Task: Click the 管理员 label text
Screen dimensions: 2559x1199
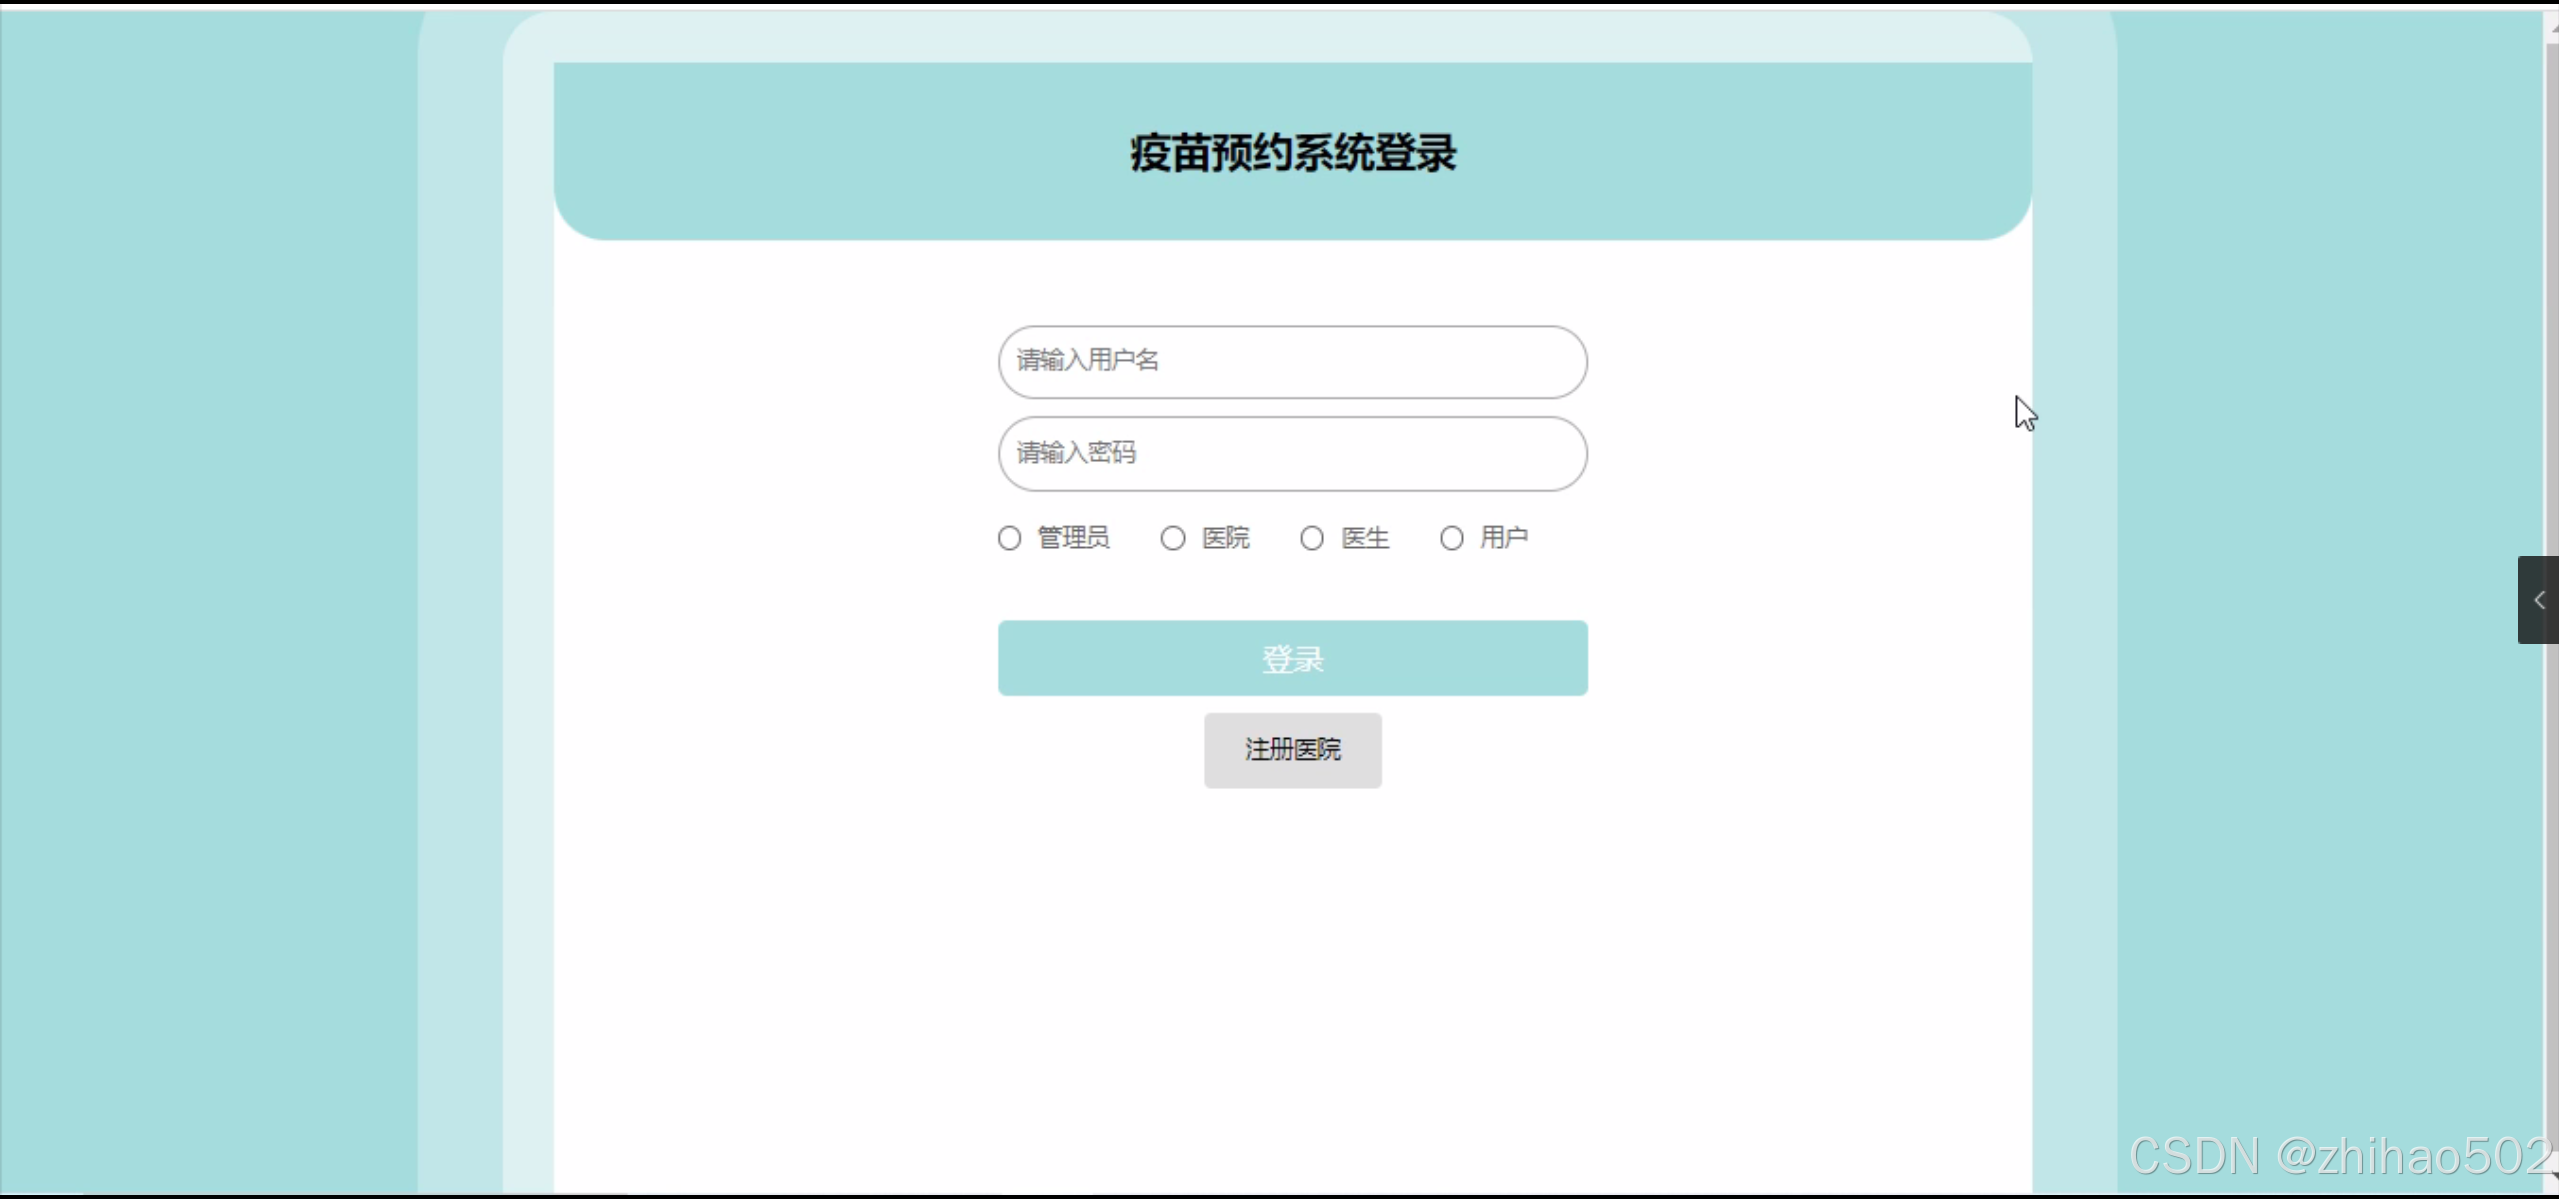Action: (x=1073, y=538)
